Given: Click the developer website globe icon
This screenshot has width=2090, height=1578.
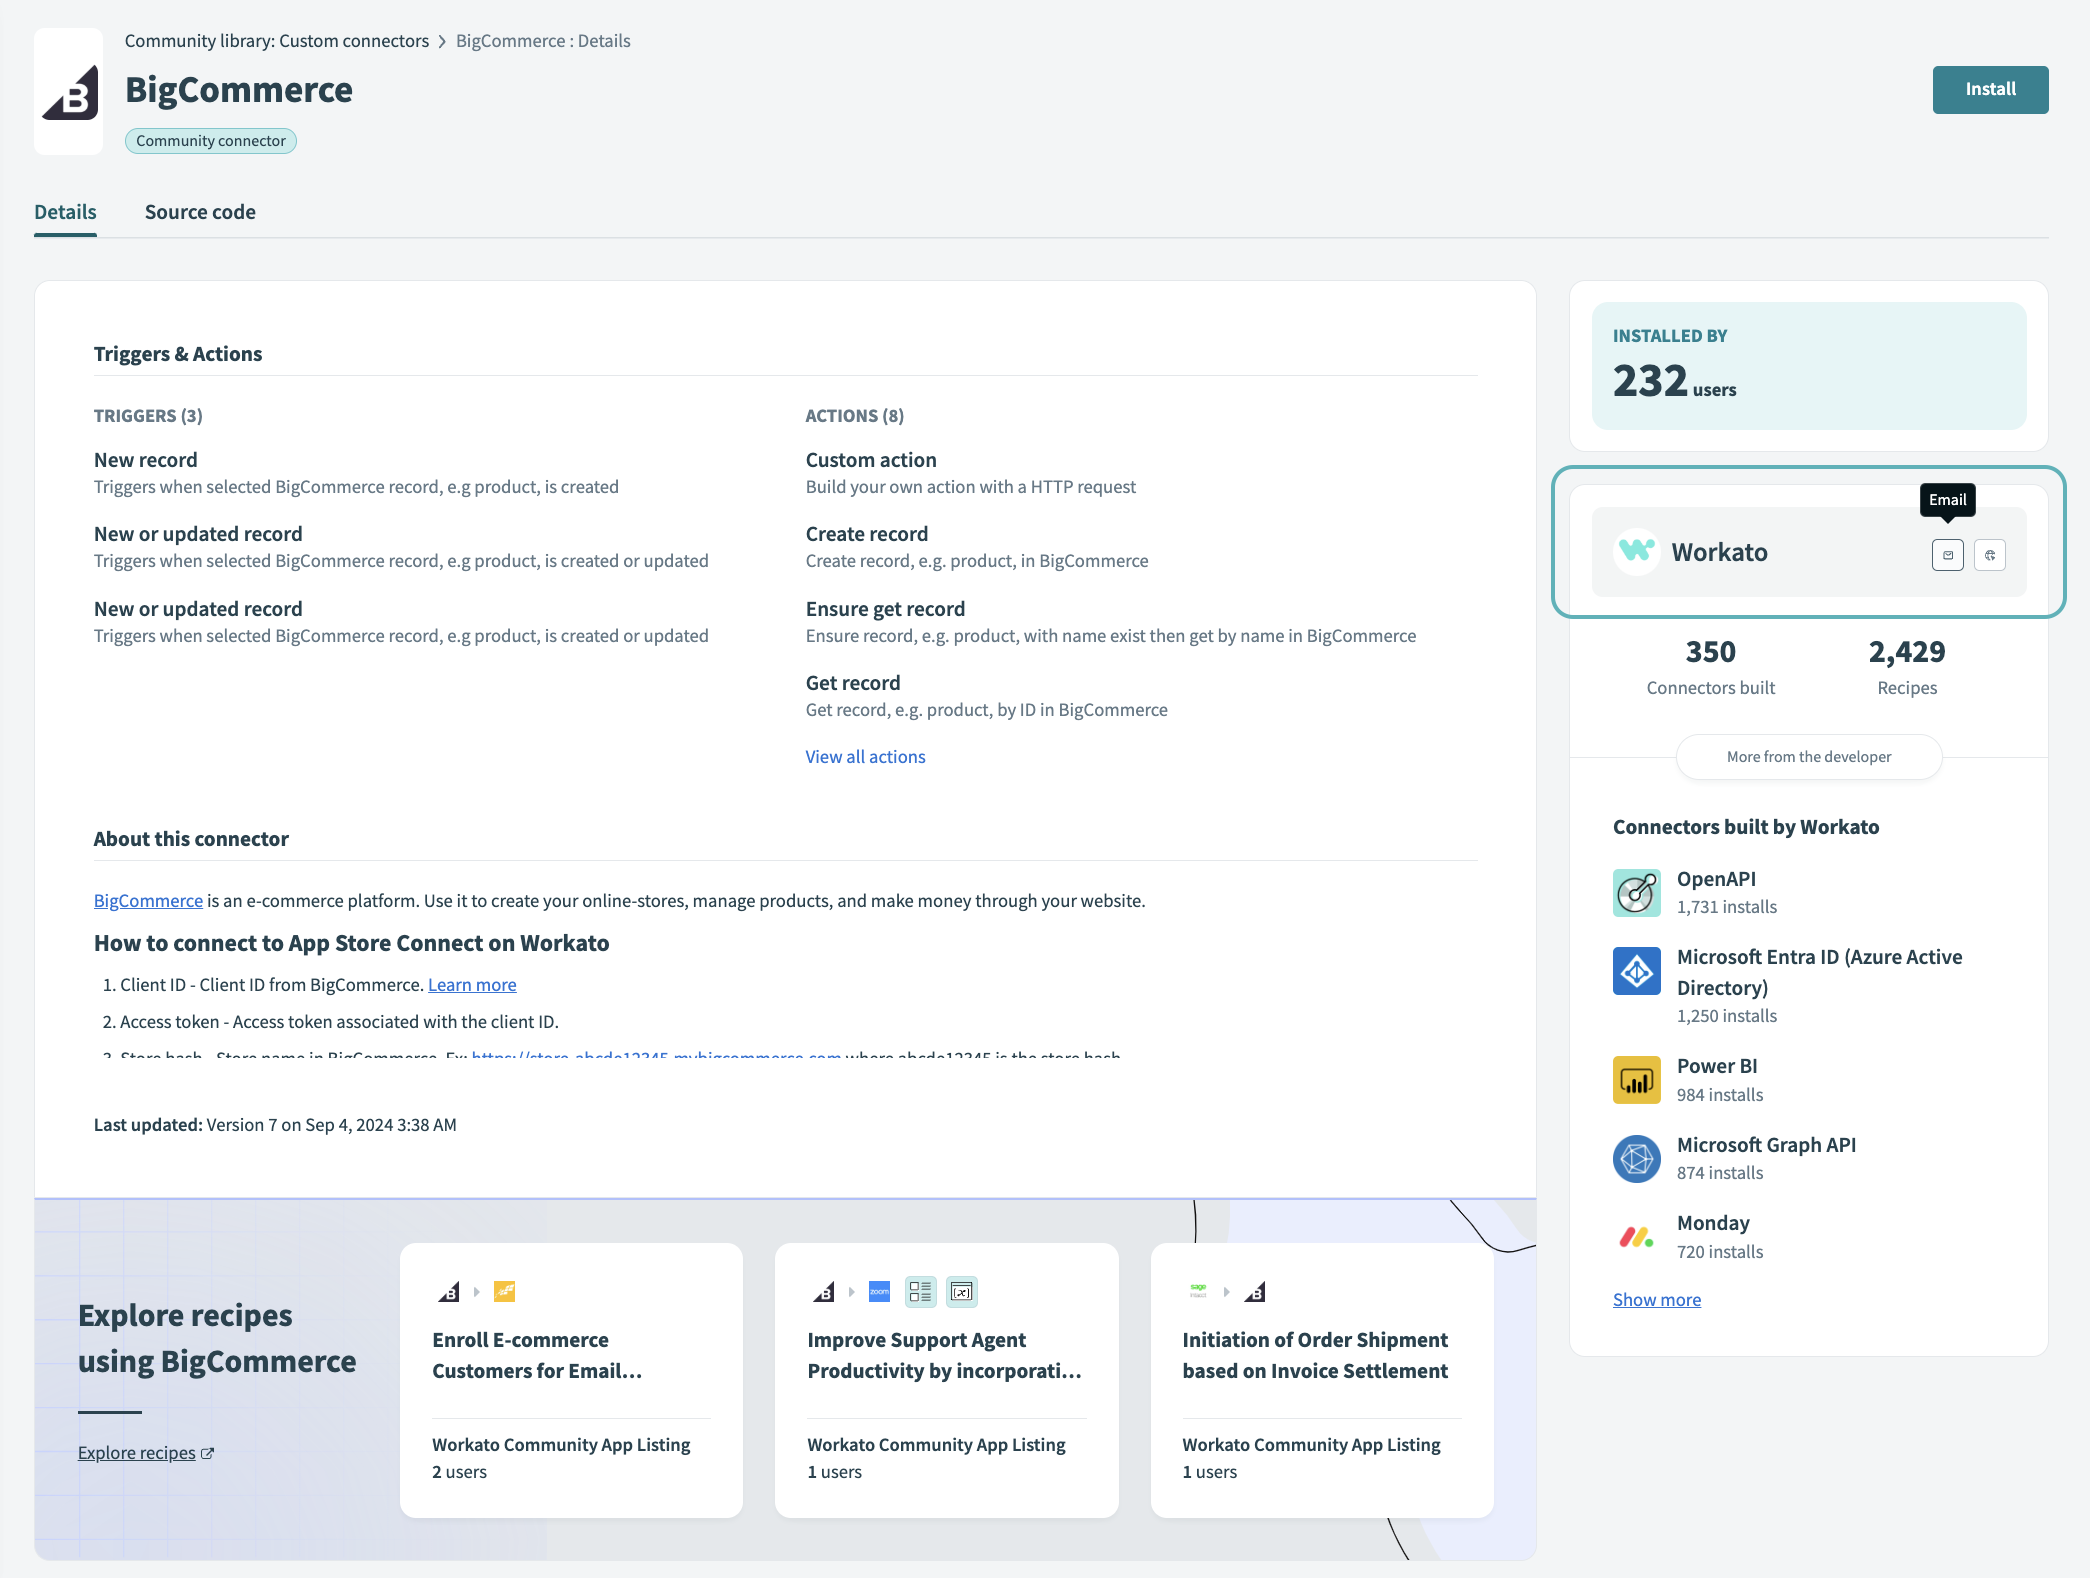Looking at the screenshot, I should click(x=1990, y=555).
